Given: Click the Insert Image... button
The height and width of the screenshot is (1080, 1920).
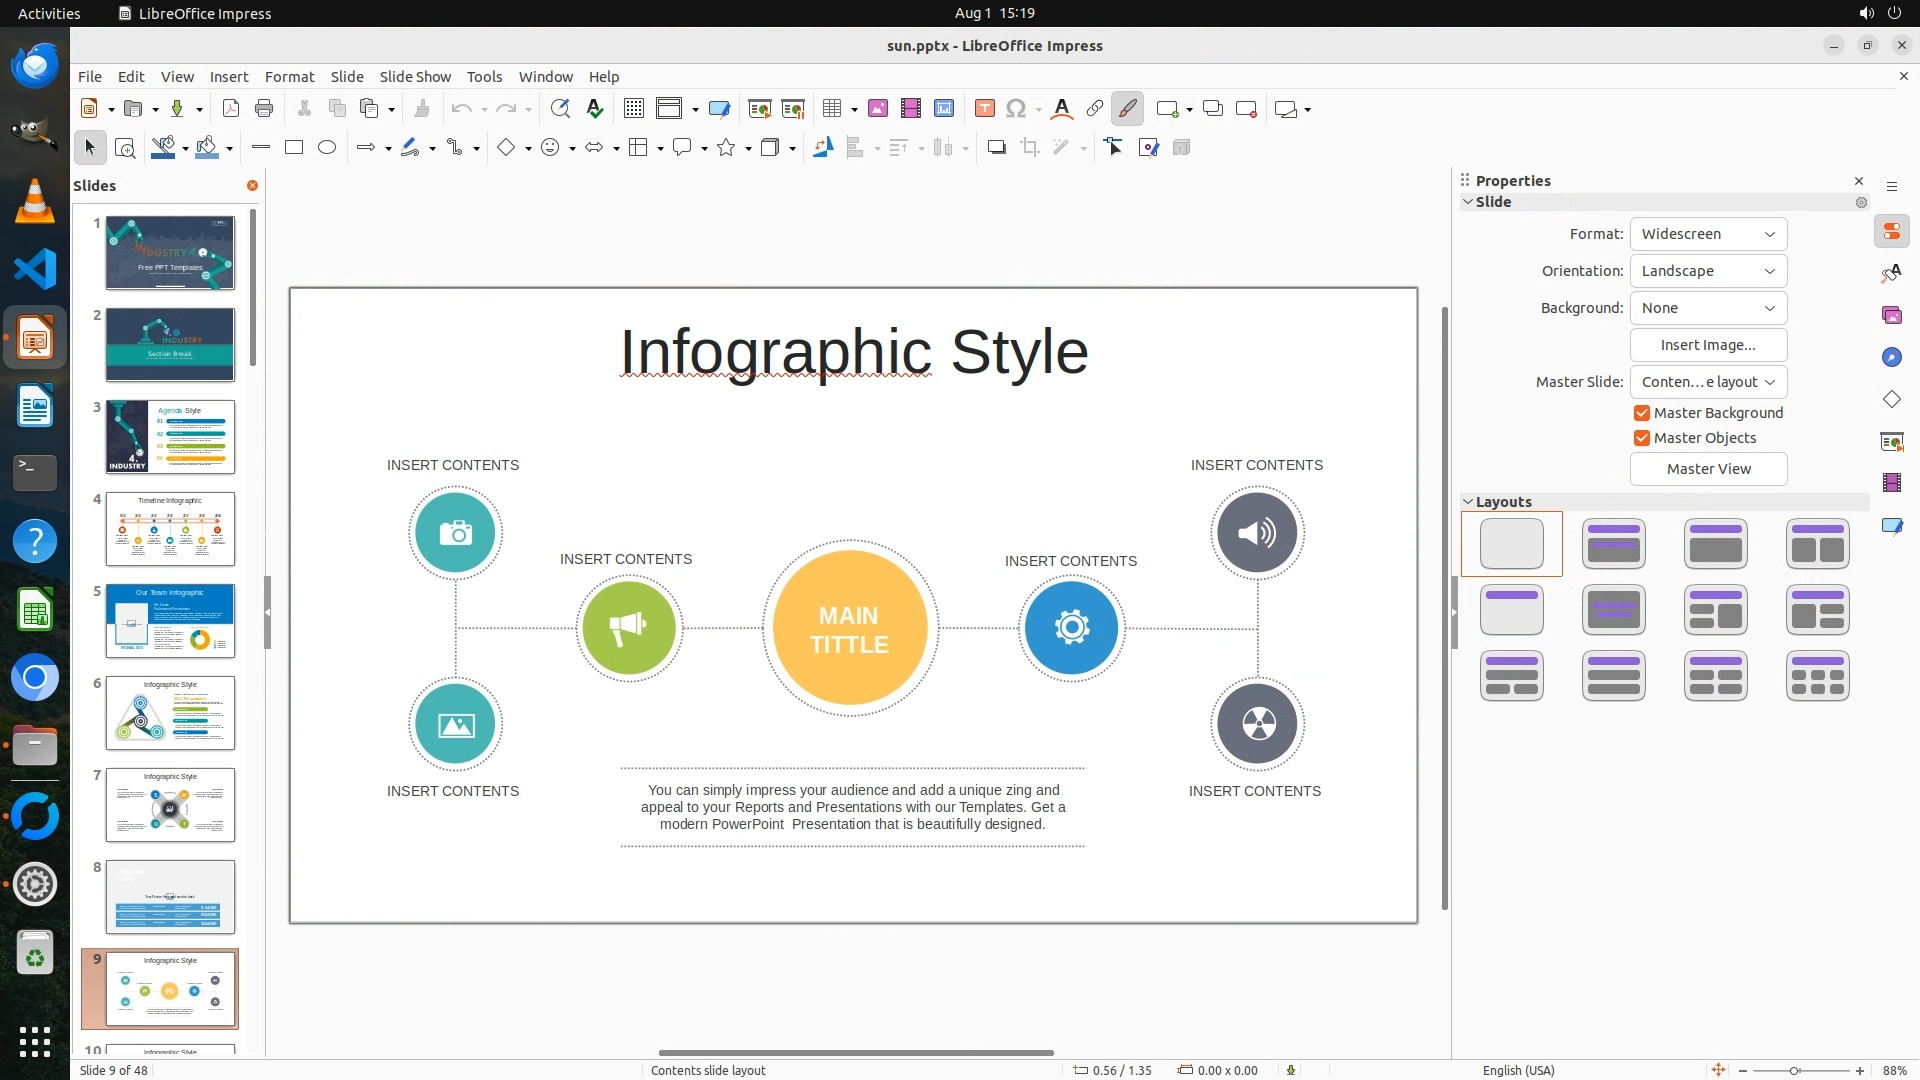Looking at the screenshot, I should 1708,345.
